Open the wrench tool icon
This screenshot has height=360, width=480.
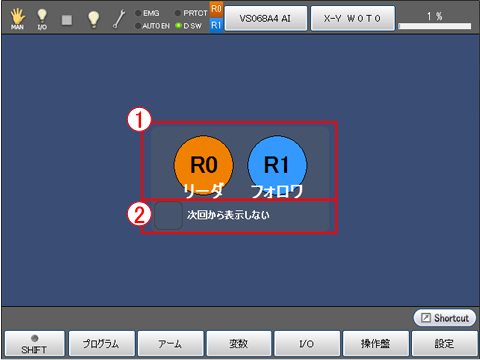click(x=119, y=19)
